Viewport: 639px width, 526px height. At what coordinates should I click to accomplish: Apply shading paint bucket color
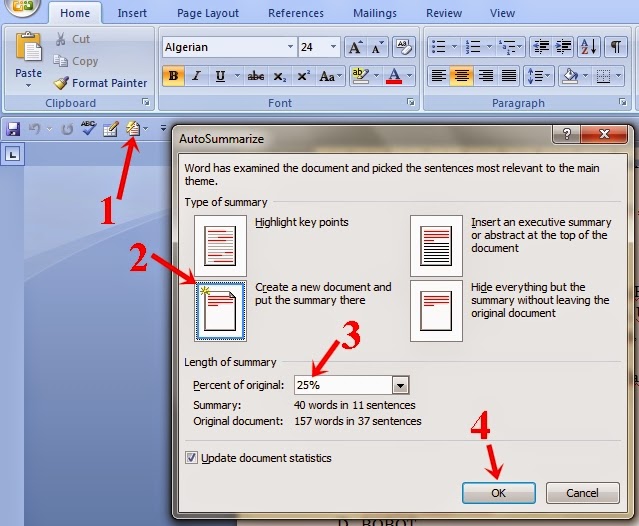pos(570,76)
